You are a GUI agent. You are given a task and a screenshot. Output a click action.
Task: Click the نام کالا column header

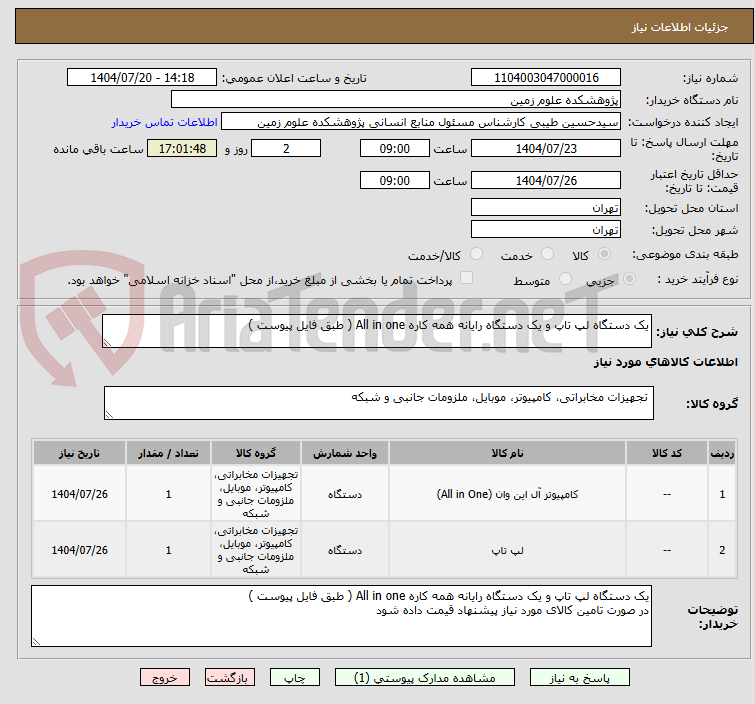coord(507,453)
